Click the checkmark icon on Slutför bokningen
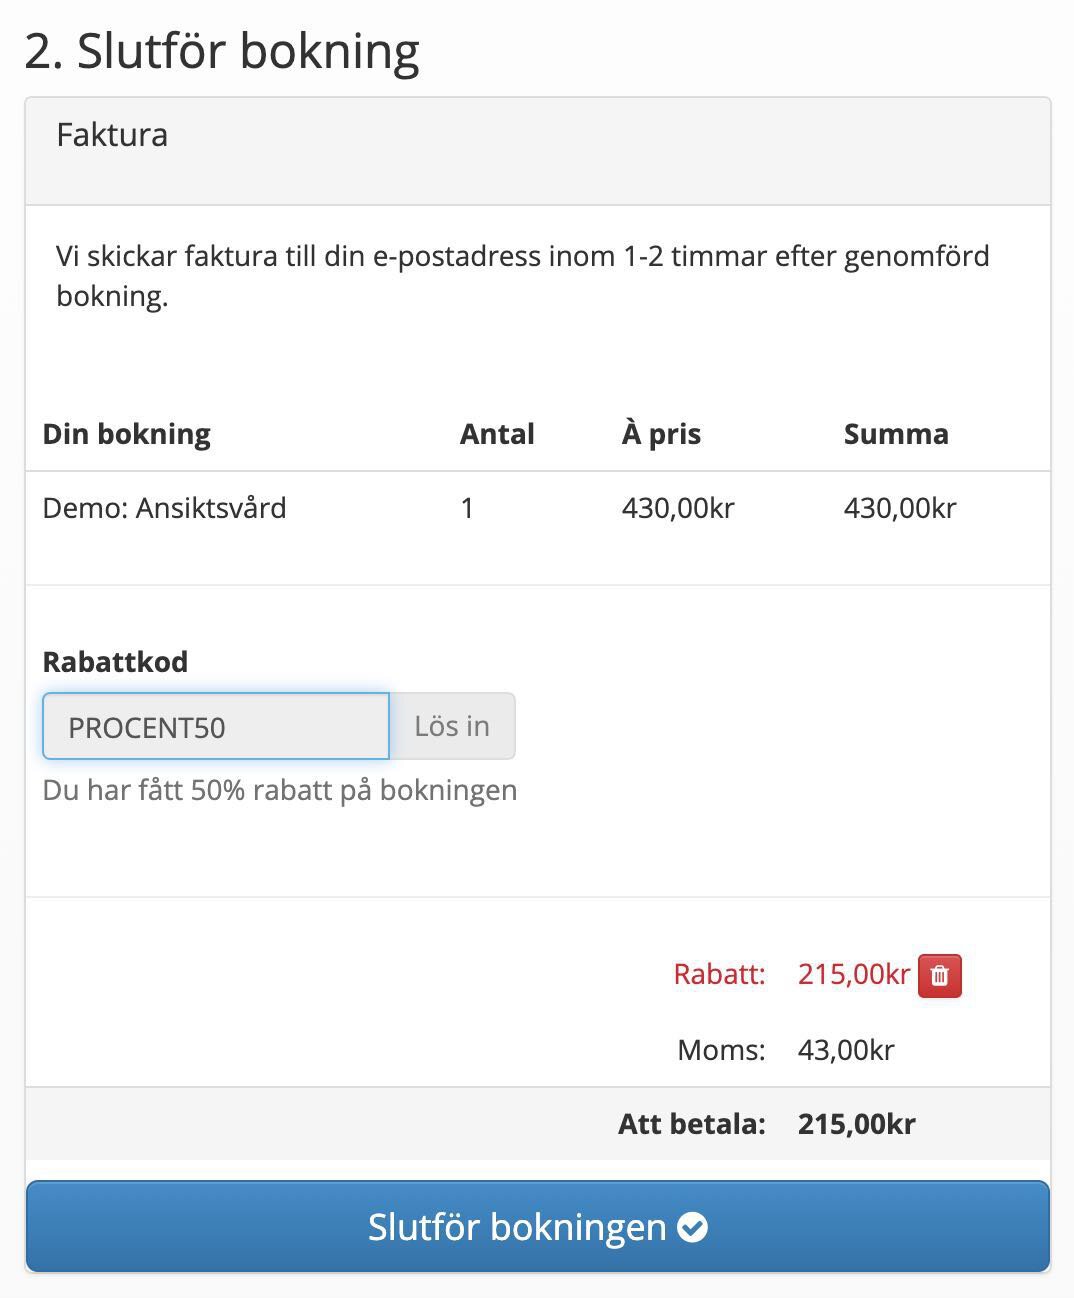Screen dimensions: 1074x1298 tap(693, 1227)
